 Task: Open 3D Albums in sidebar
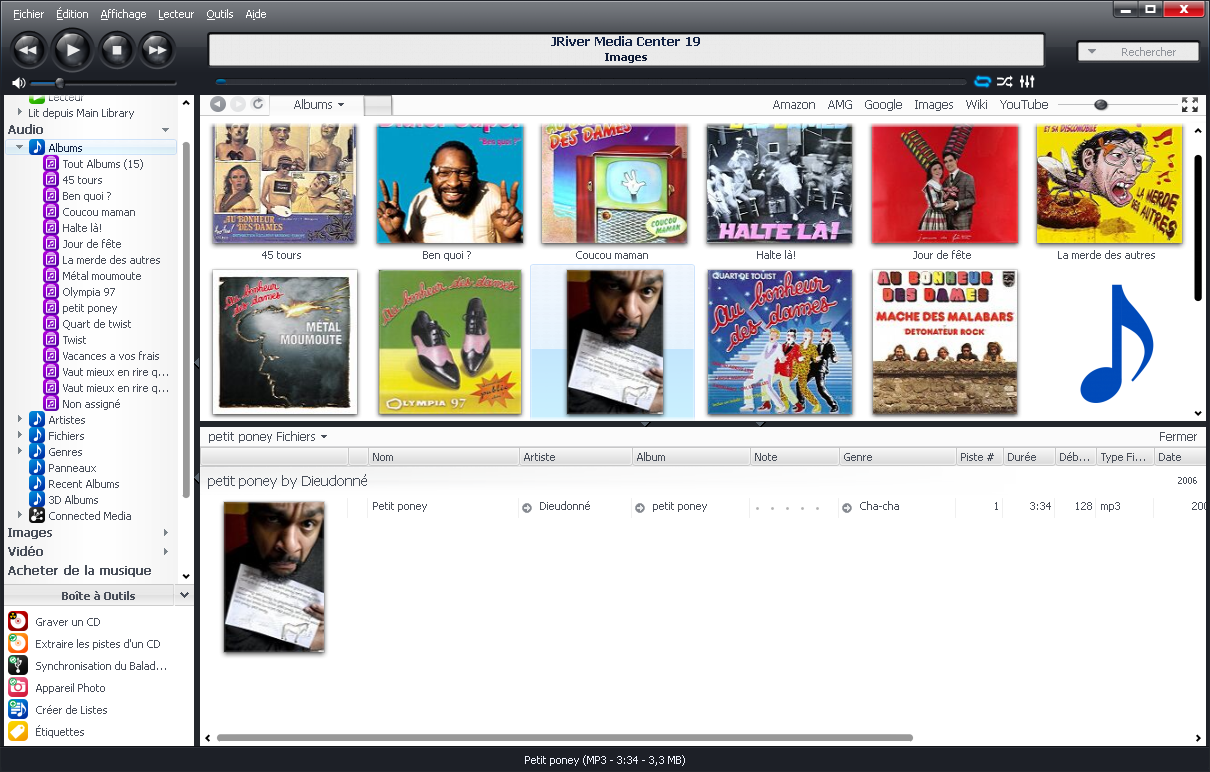pos(73,500)
